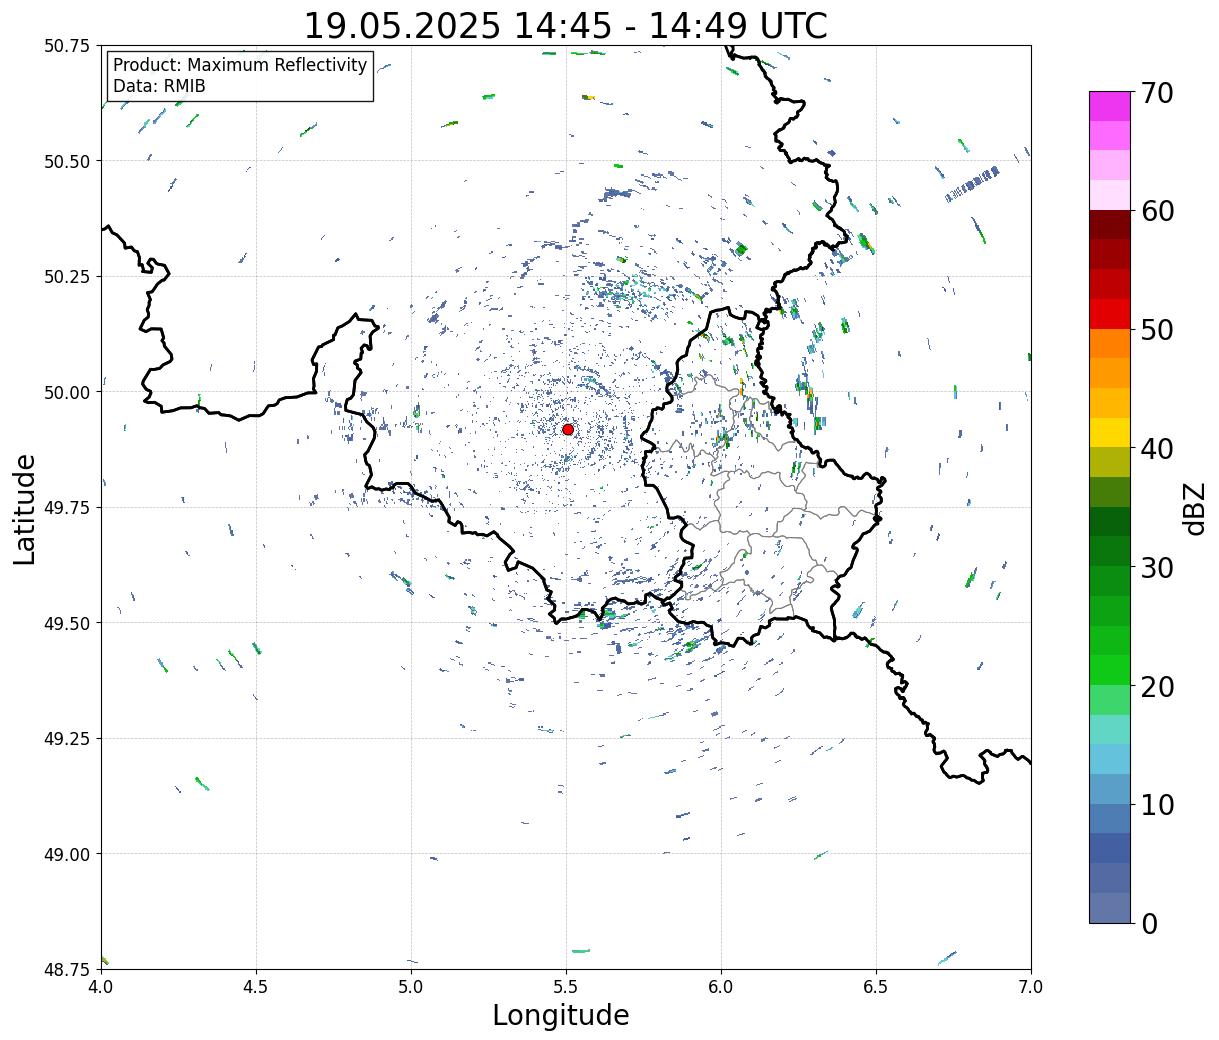Click the 'Data: RMIB' text
1219x1040 pixels.
pos(159,86)
